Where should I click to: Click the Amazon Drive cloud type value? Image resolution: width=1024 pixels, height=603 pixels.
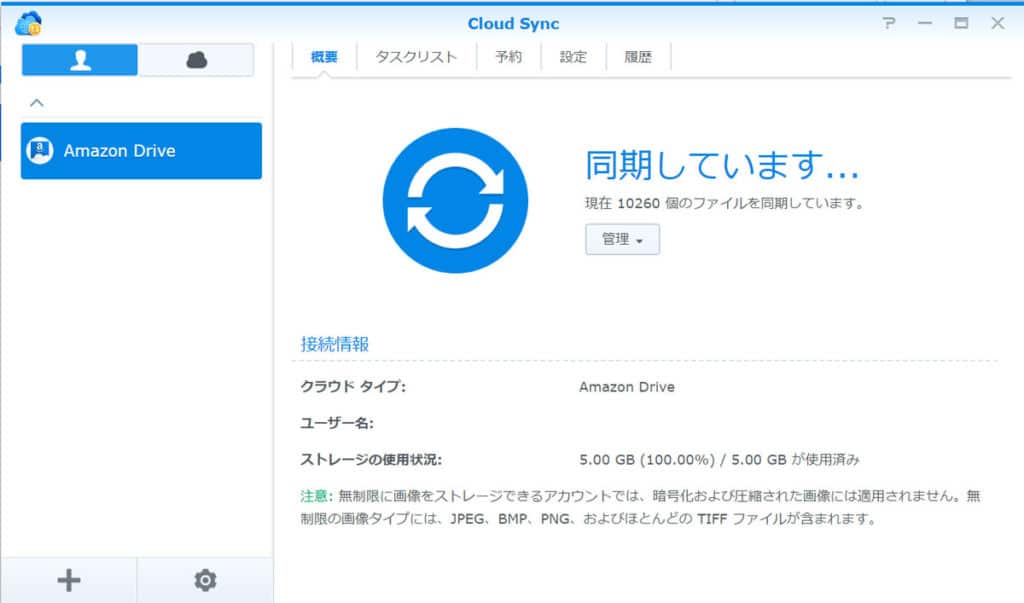pyautogui.click(x=627, y=387)
